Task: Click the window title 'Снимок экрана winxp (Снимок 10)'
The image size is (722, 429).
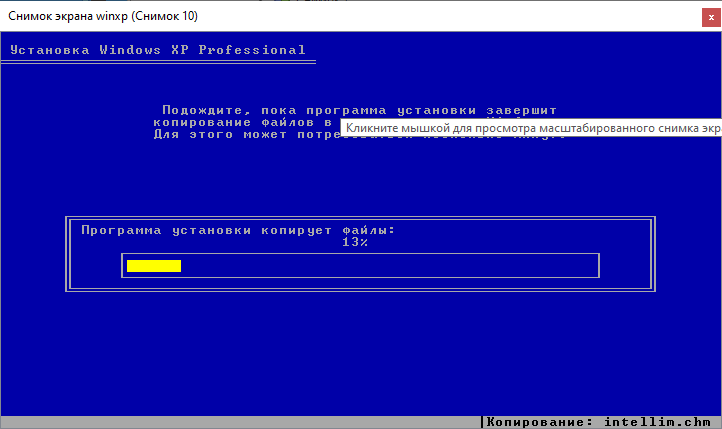Action: [103, 16]
